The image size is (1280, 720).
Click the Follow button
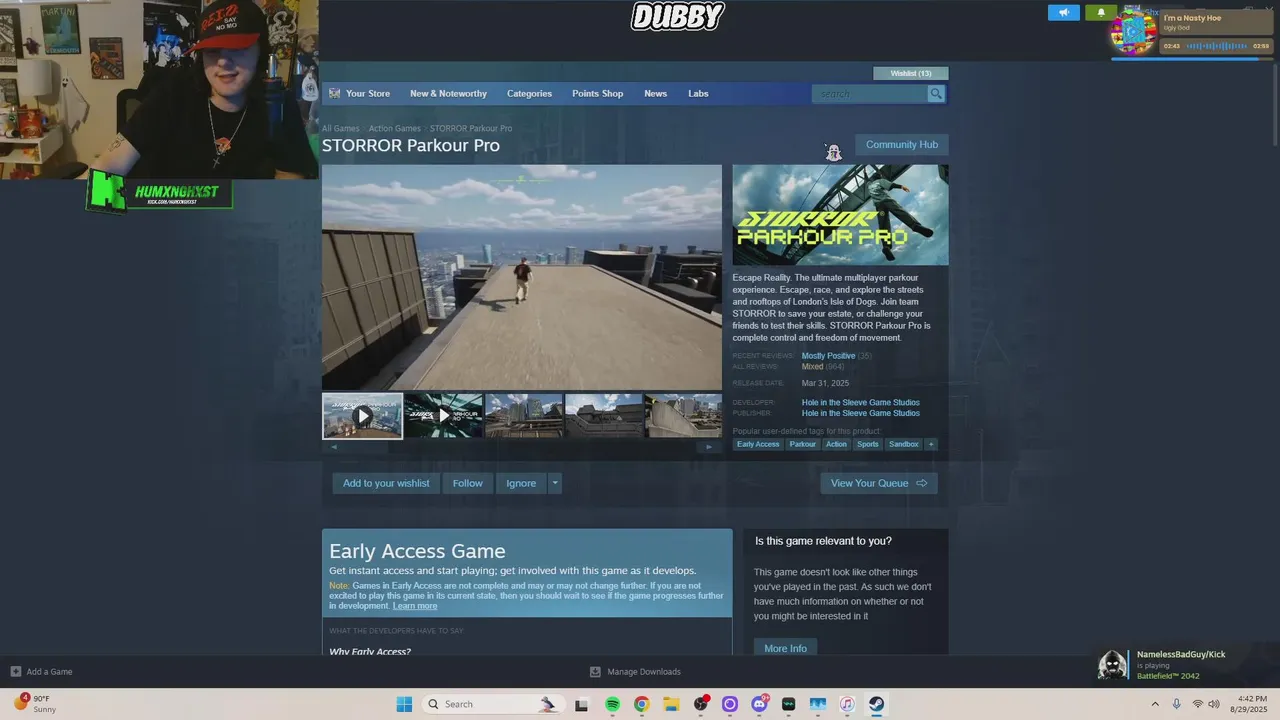467,483
